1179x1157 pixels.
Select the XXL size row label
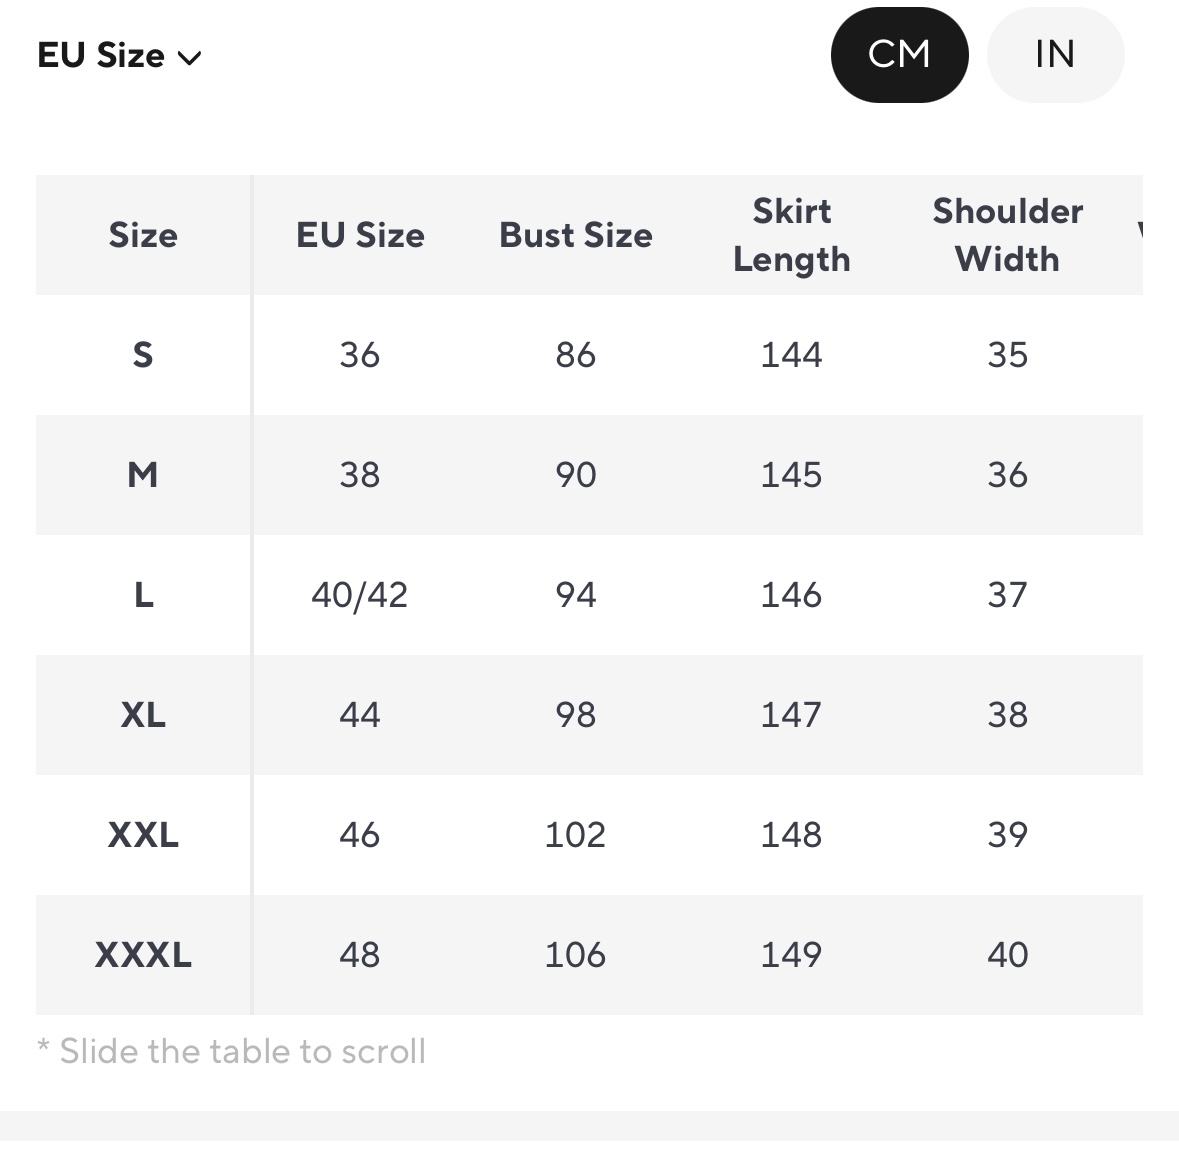(x=143, y=835)
